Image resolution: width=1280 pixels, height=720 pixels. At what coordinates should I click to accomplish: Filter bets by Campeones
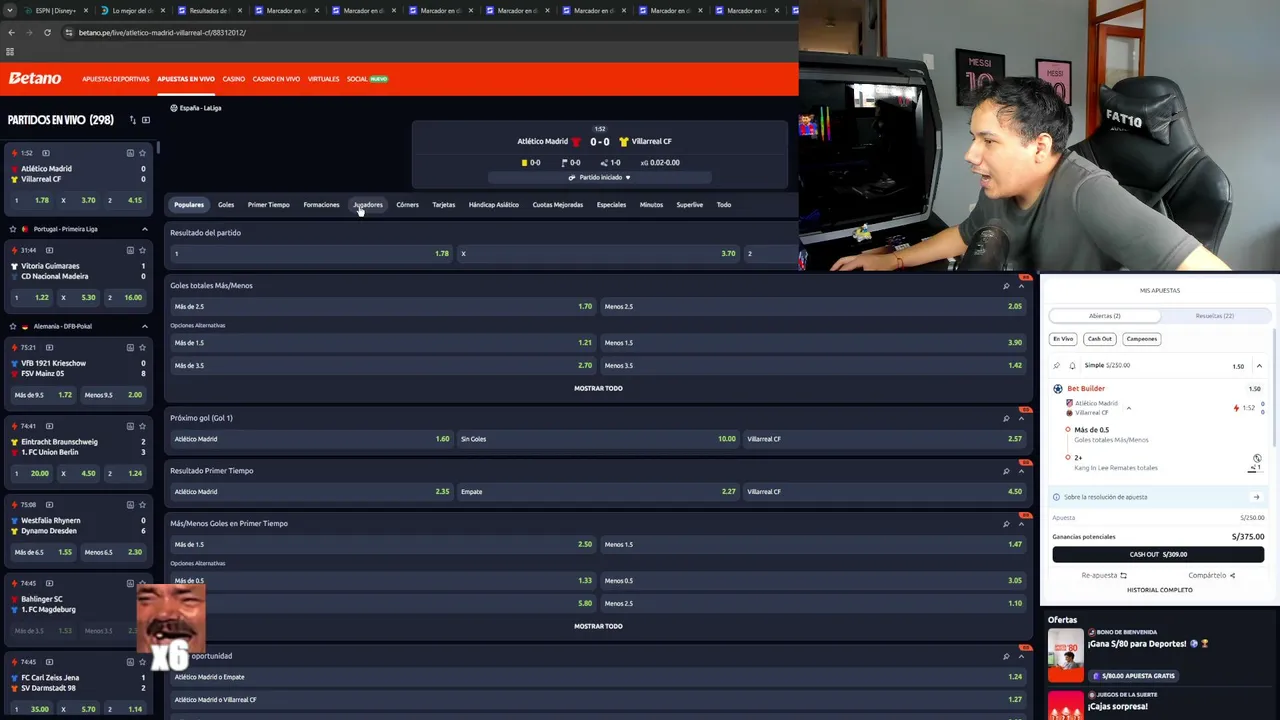pyautogui.click(x=1141, y=339)
